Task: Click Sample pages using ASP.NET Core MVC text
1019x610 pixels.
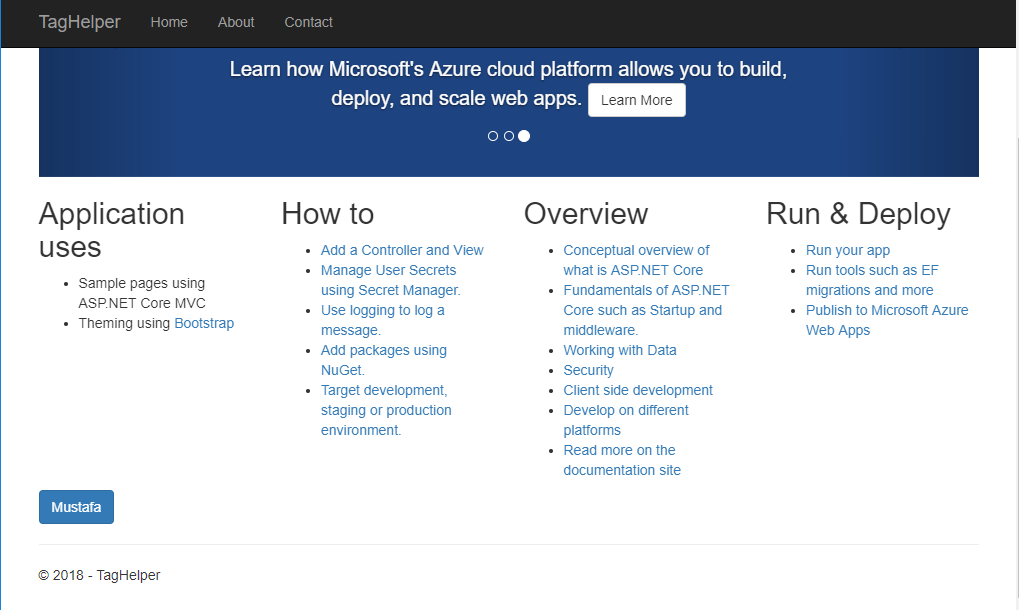Action: pos(142,293)
